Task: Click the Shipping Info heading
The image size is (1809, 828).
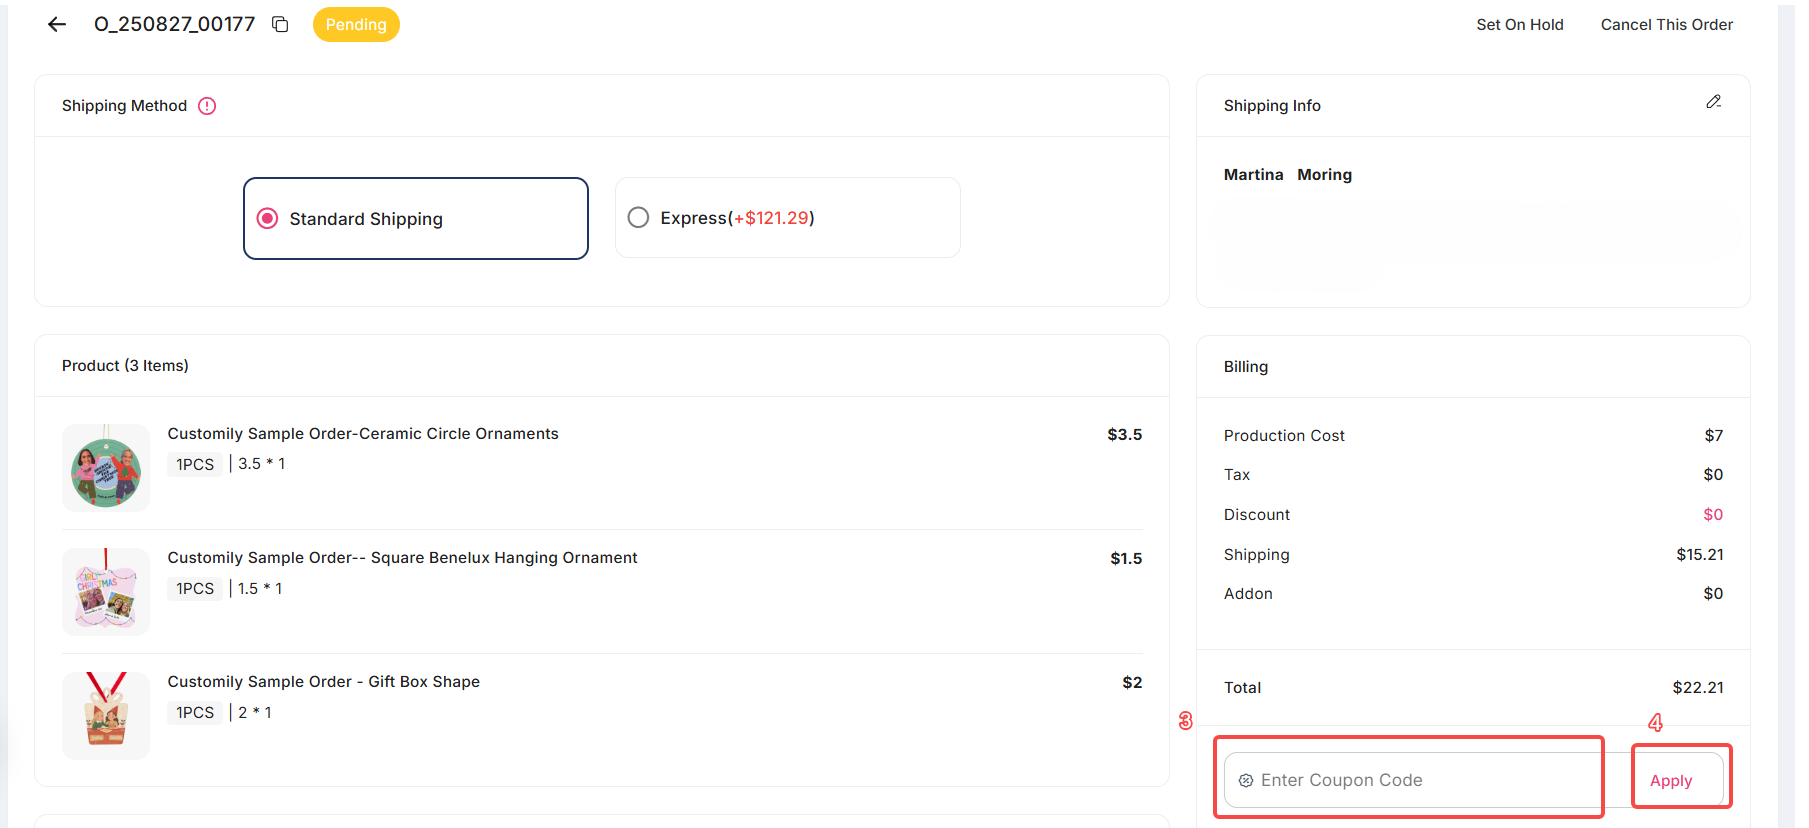Action: [x=1272, y=106]
